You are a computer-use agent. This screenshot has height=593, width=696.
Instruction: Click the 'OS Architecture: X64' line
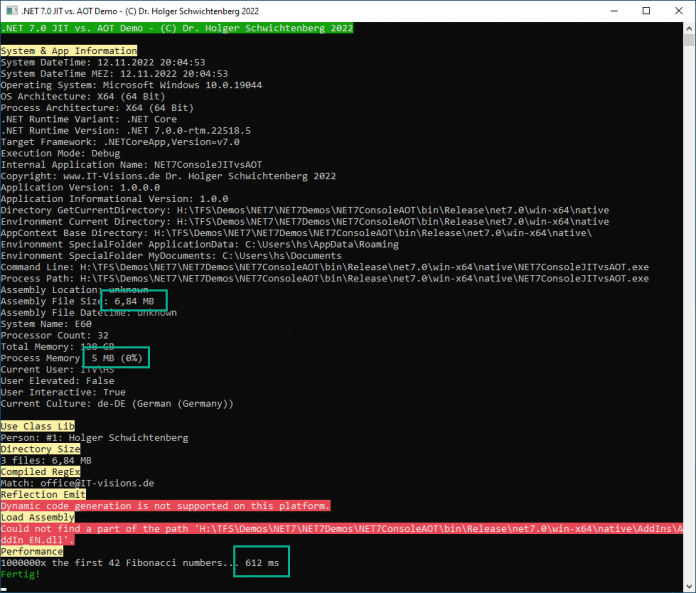(83, 96)
